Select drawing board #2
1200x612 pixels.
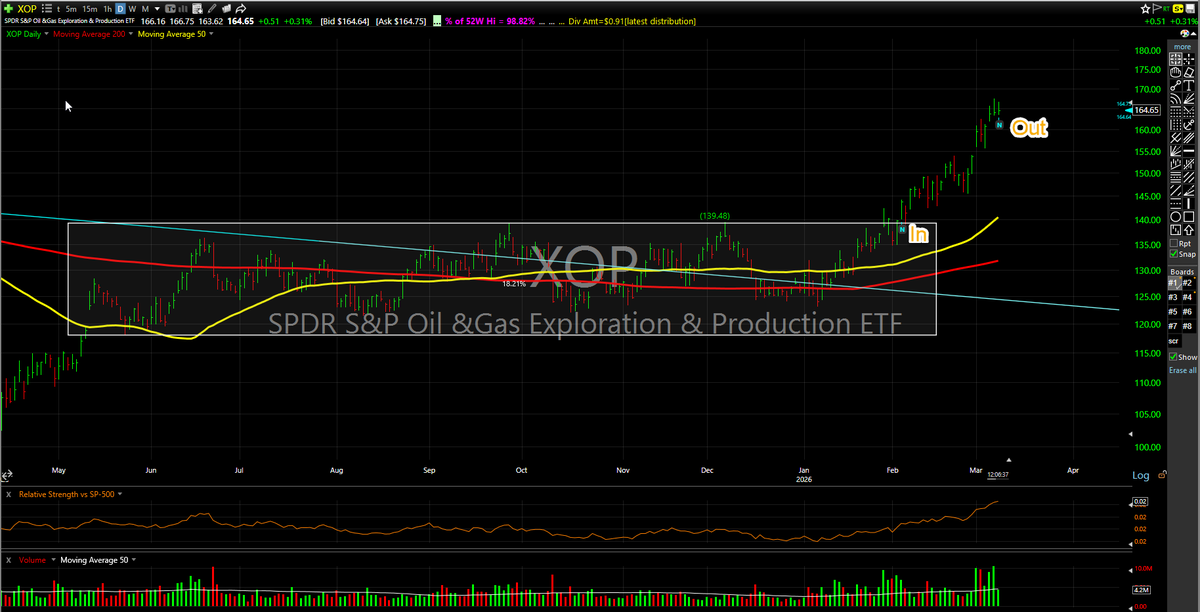1188,282
